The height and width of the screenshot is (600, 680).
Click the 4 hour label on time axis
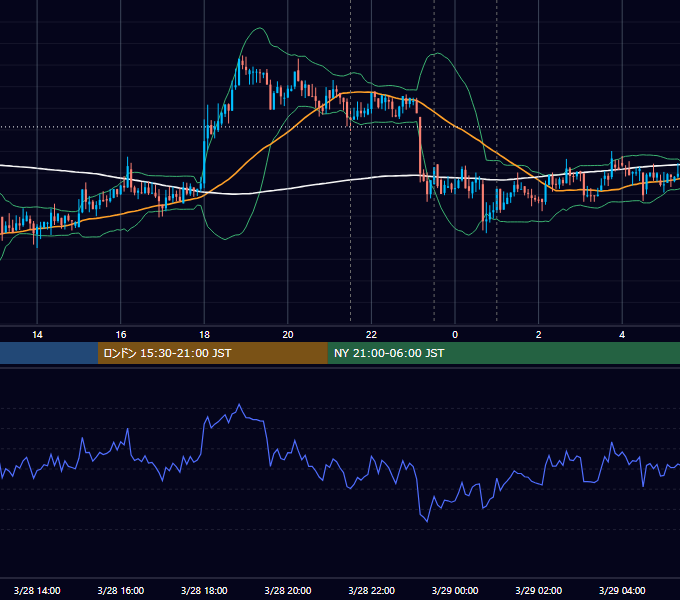[x=622, y=335]
